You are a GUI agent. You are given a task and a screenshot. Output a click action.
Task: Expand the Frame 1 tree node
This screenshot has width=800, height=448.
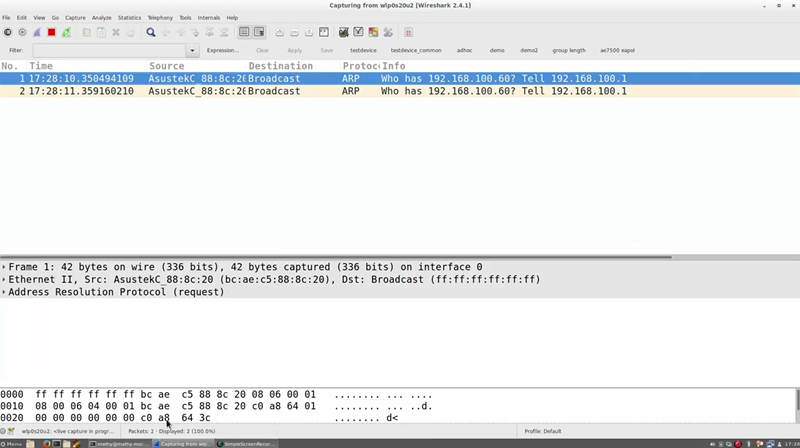pyautogui.click(x=4, y=267)
